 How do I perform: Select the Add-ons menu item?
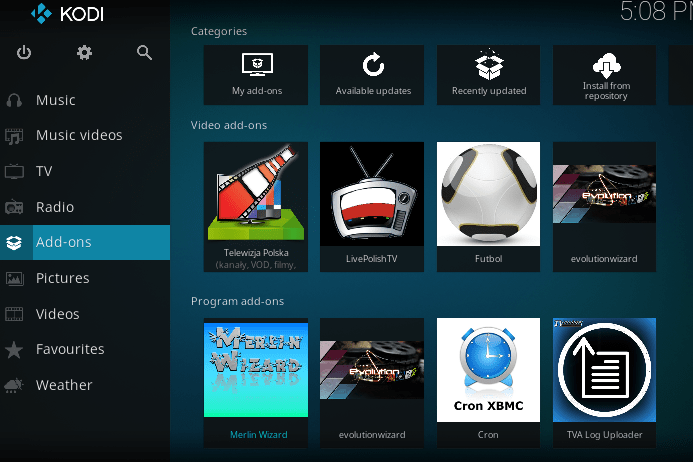[85, 242]
